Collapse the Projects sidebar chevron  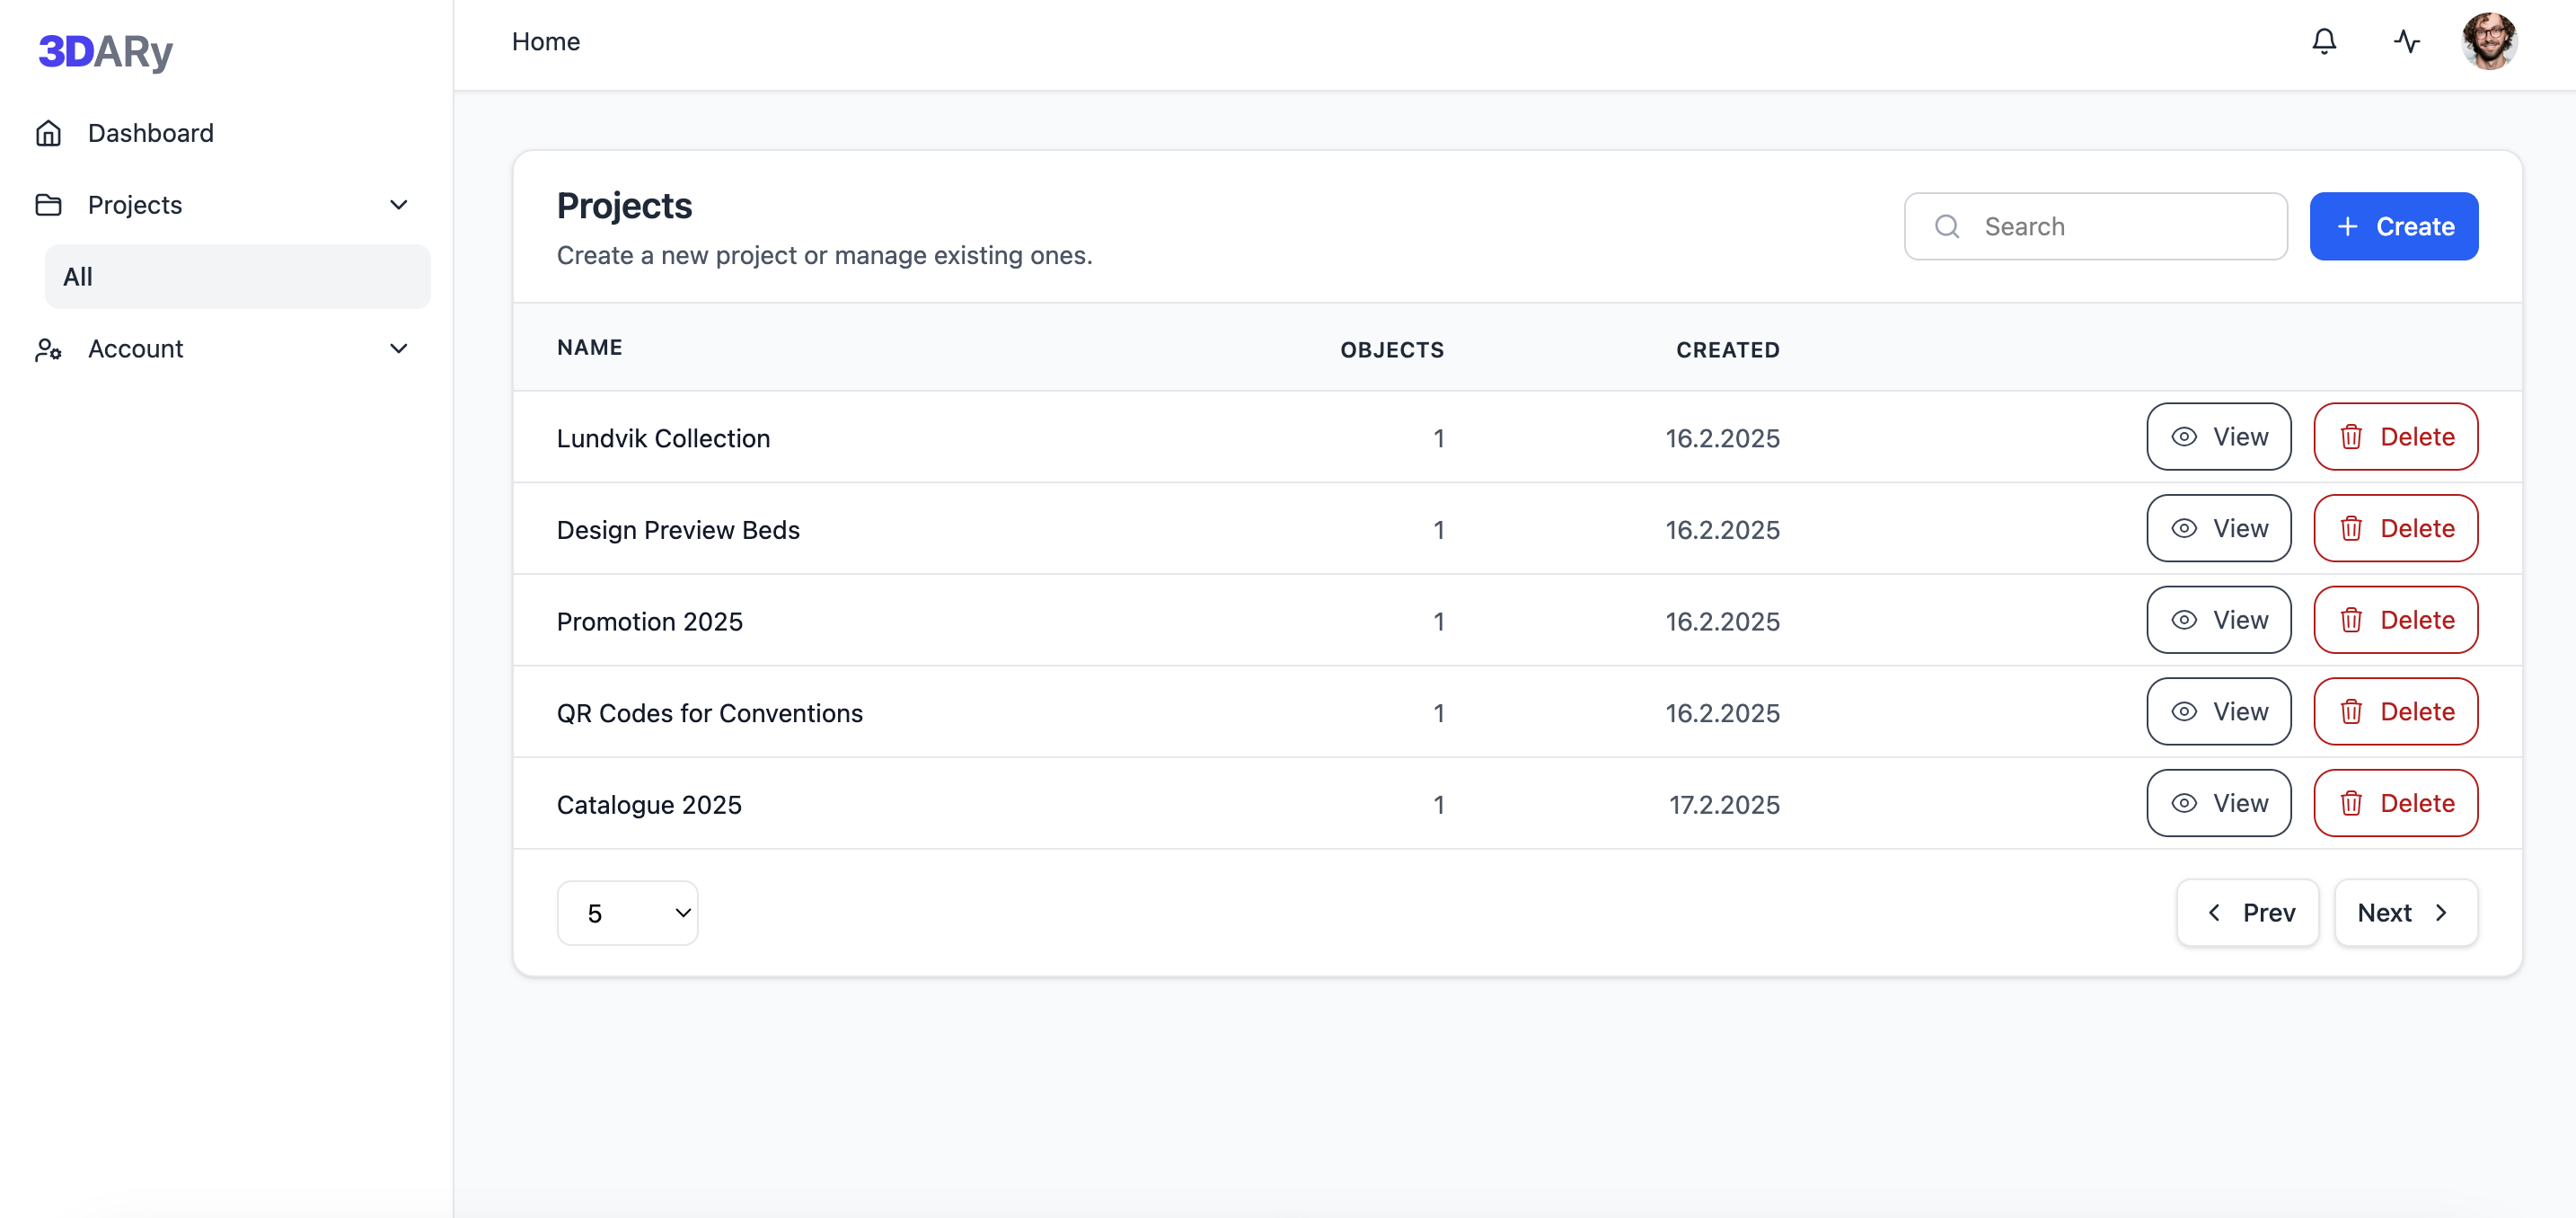[398, 205]
